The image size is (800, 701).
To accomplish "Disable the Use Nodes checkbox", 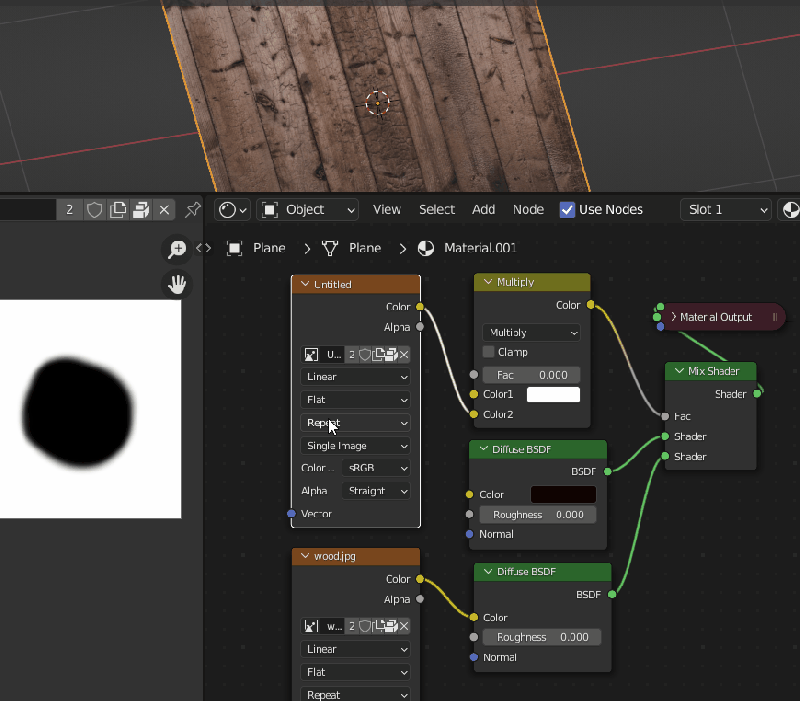I will (567, 209).
